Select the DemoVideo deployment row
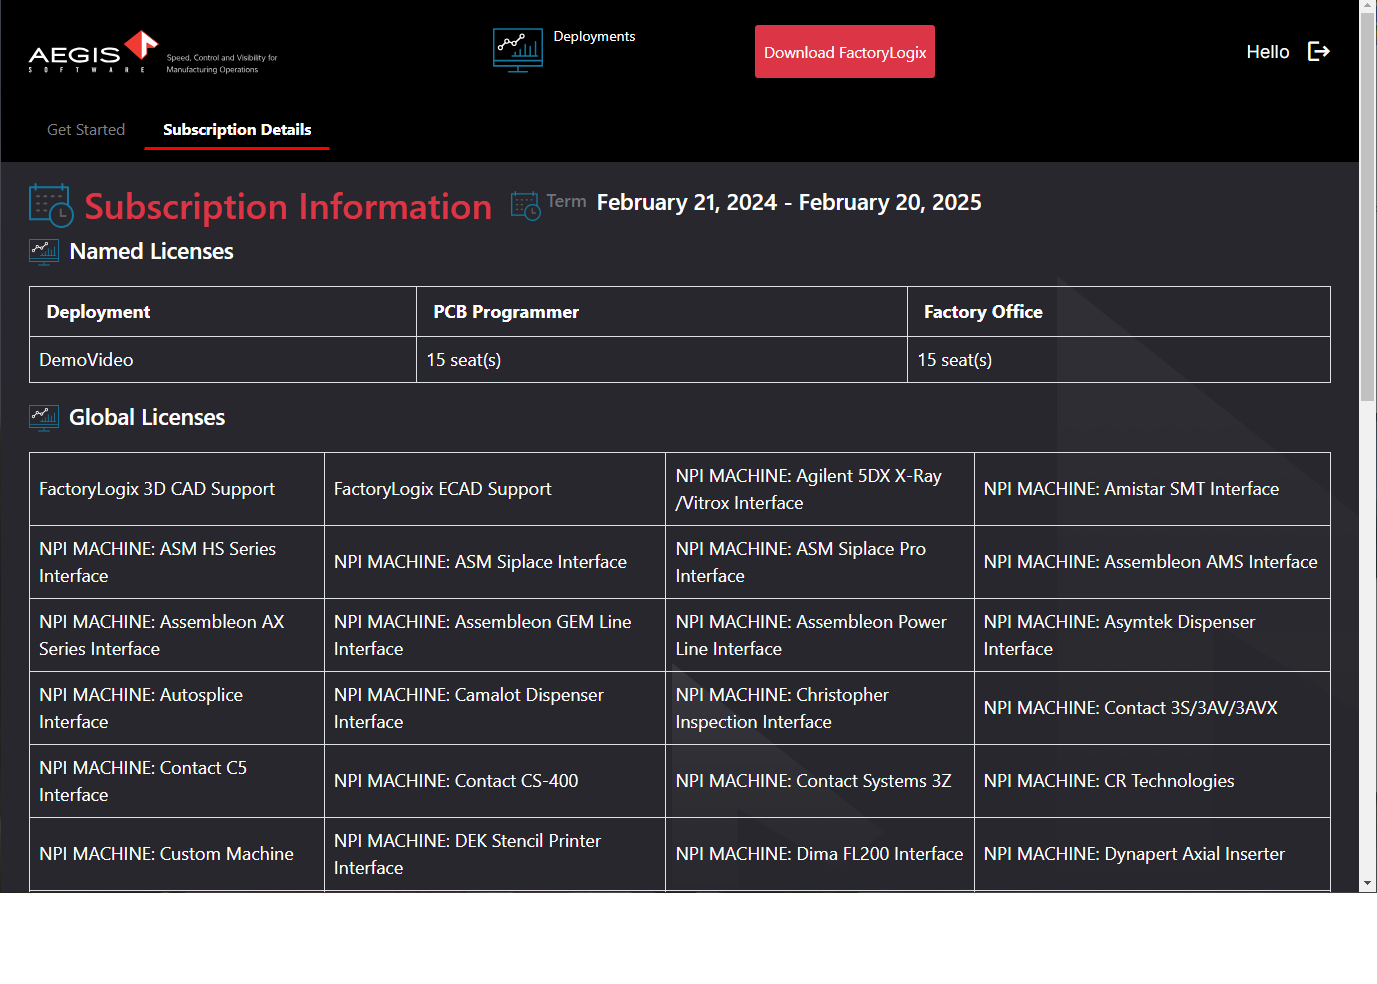This screenshot has width=1377, height=984. (86, 359)
